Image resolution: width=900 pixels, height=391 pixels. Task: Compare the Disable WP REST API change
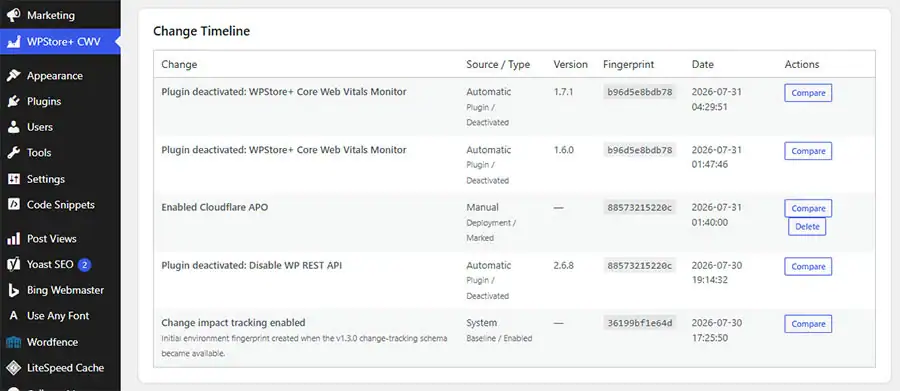[808, 266]
